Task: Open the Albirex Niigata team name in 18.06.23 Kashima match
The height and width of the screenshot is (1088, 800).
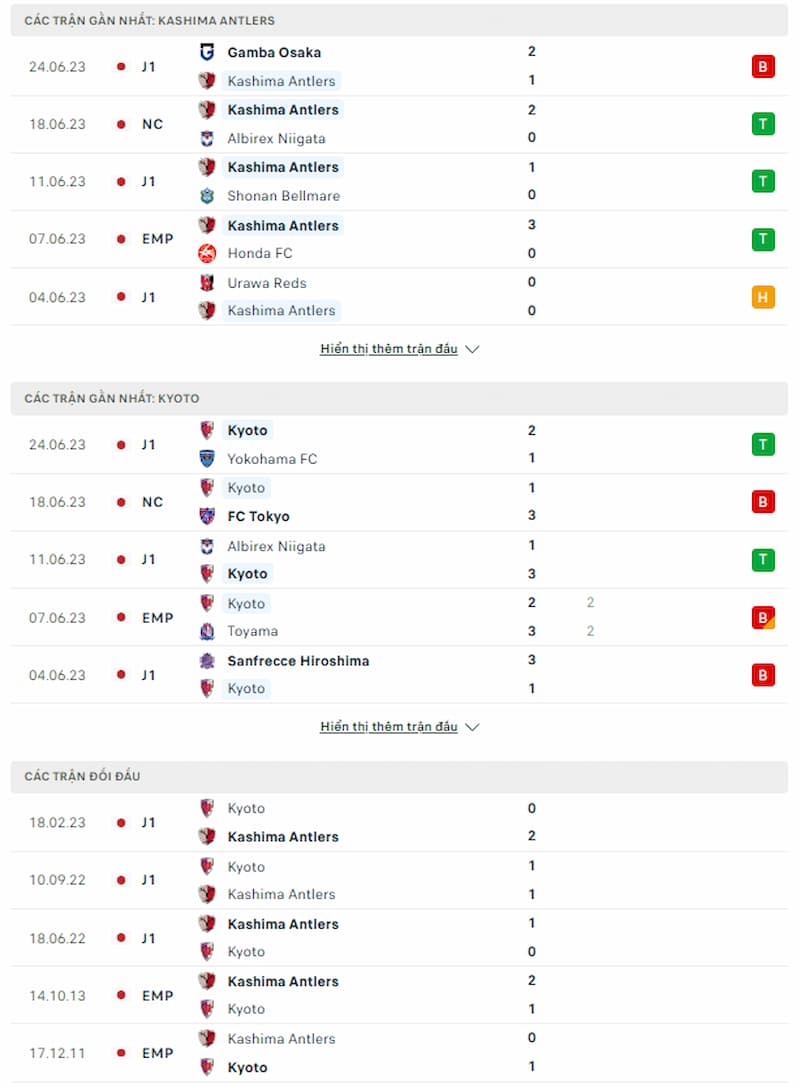Action: click(276, 138)
